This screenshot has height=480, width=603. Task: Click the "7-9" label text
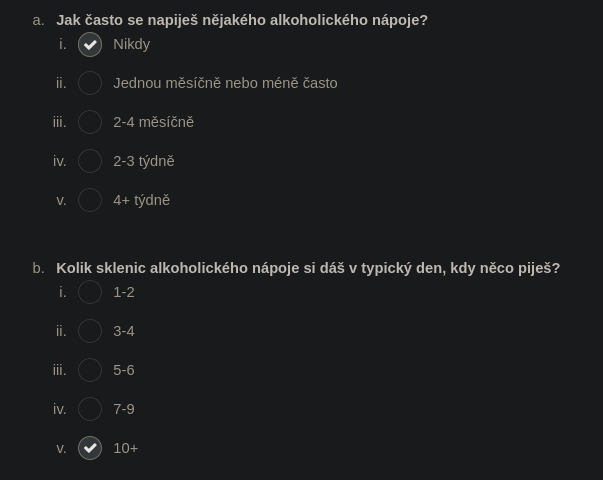[124, 409]
